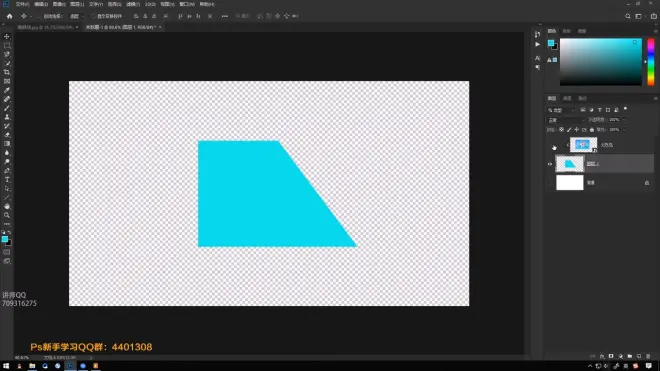Select the Crop tool
660x371 pixels.
point(7,72)
